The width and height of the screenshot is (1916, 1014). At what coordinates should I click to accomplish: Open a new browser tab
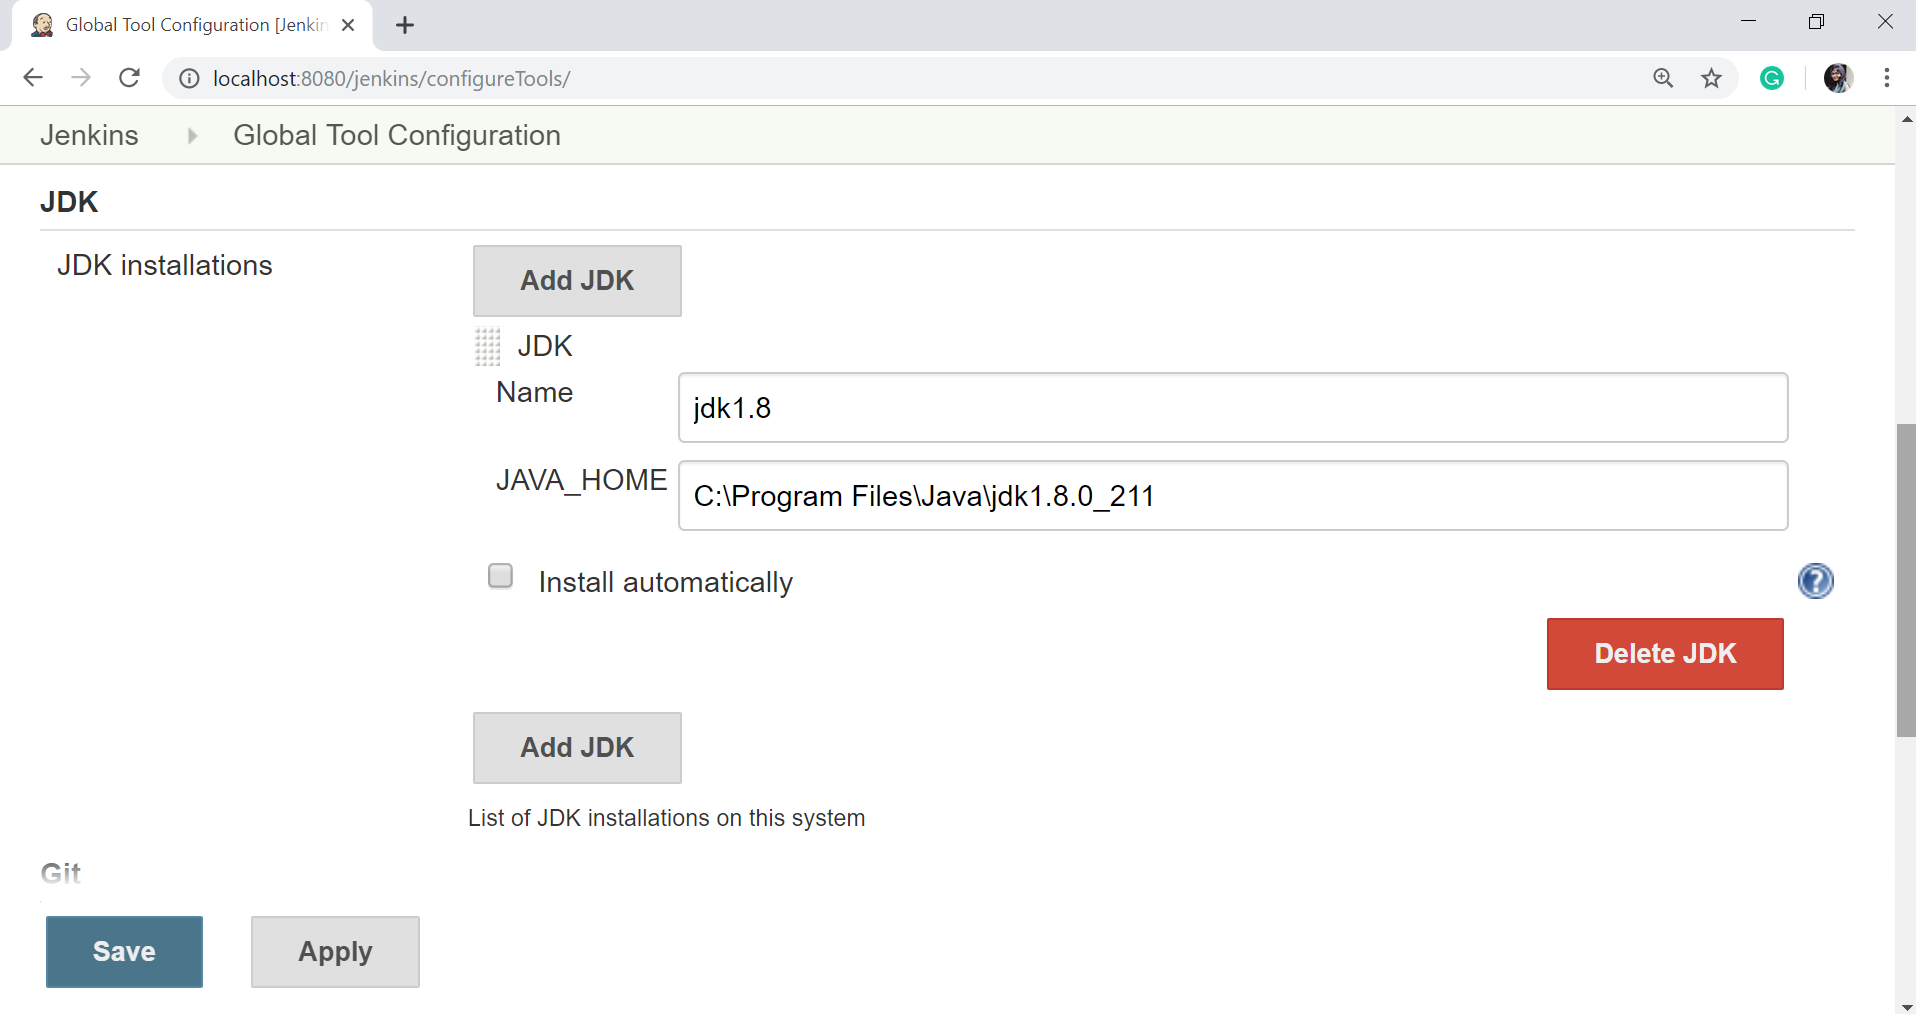405,25
